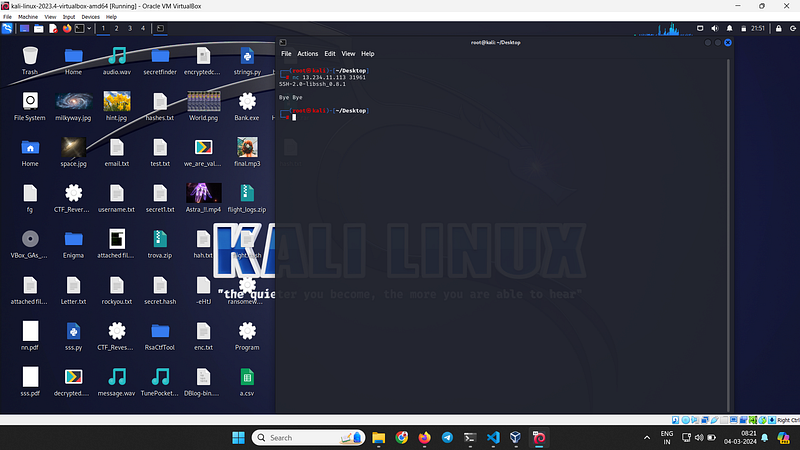Launch Firefox from the Kali panel
Screen dimensions: 800x450
[x=67, y=29]
